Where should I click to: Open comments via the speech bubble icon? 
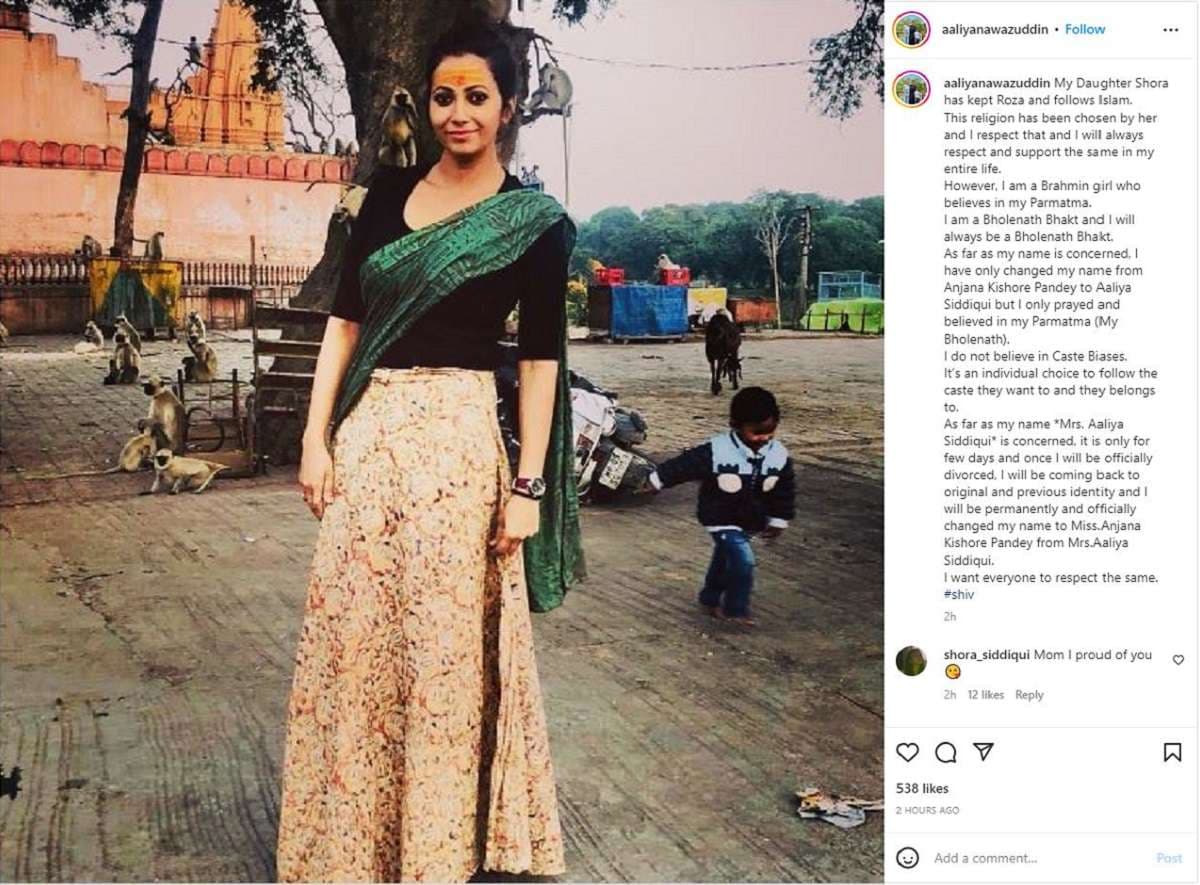[945, 752]
